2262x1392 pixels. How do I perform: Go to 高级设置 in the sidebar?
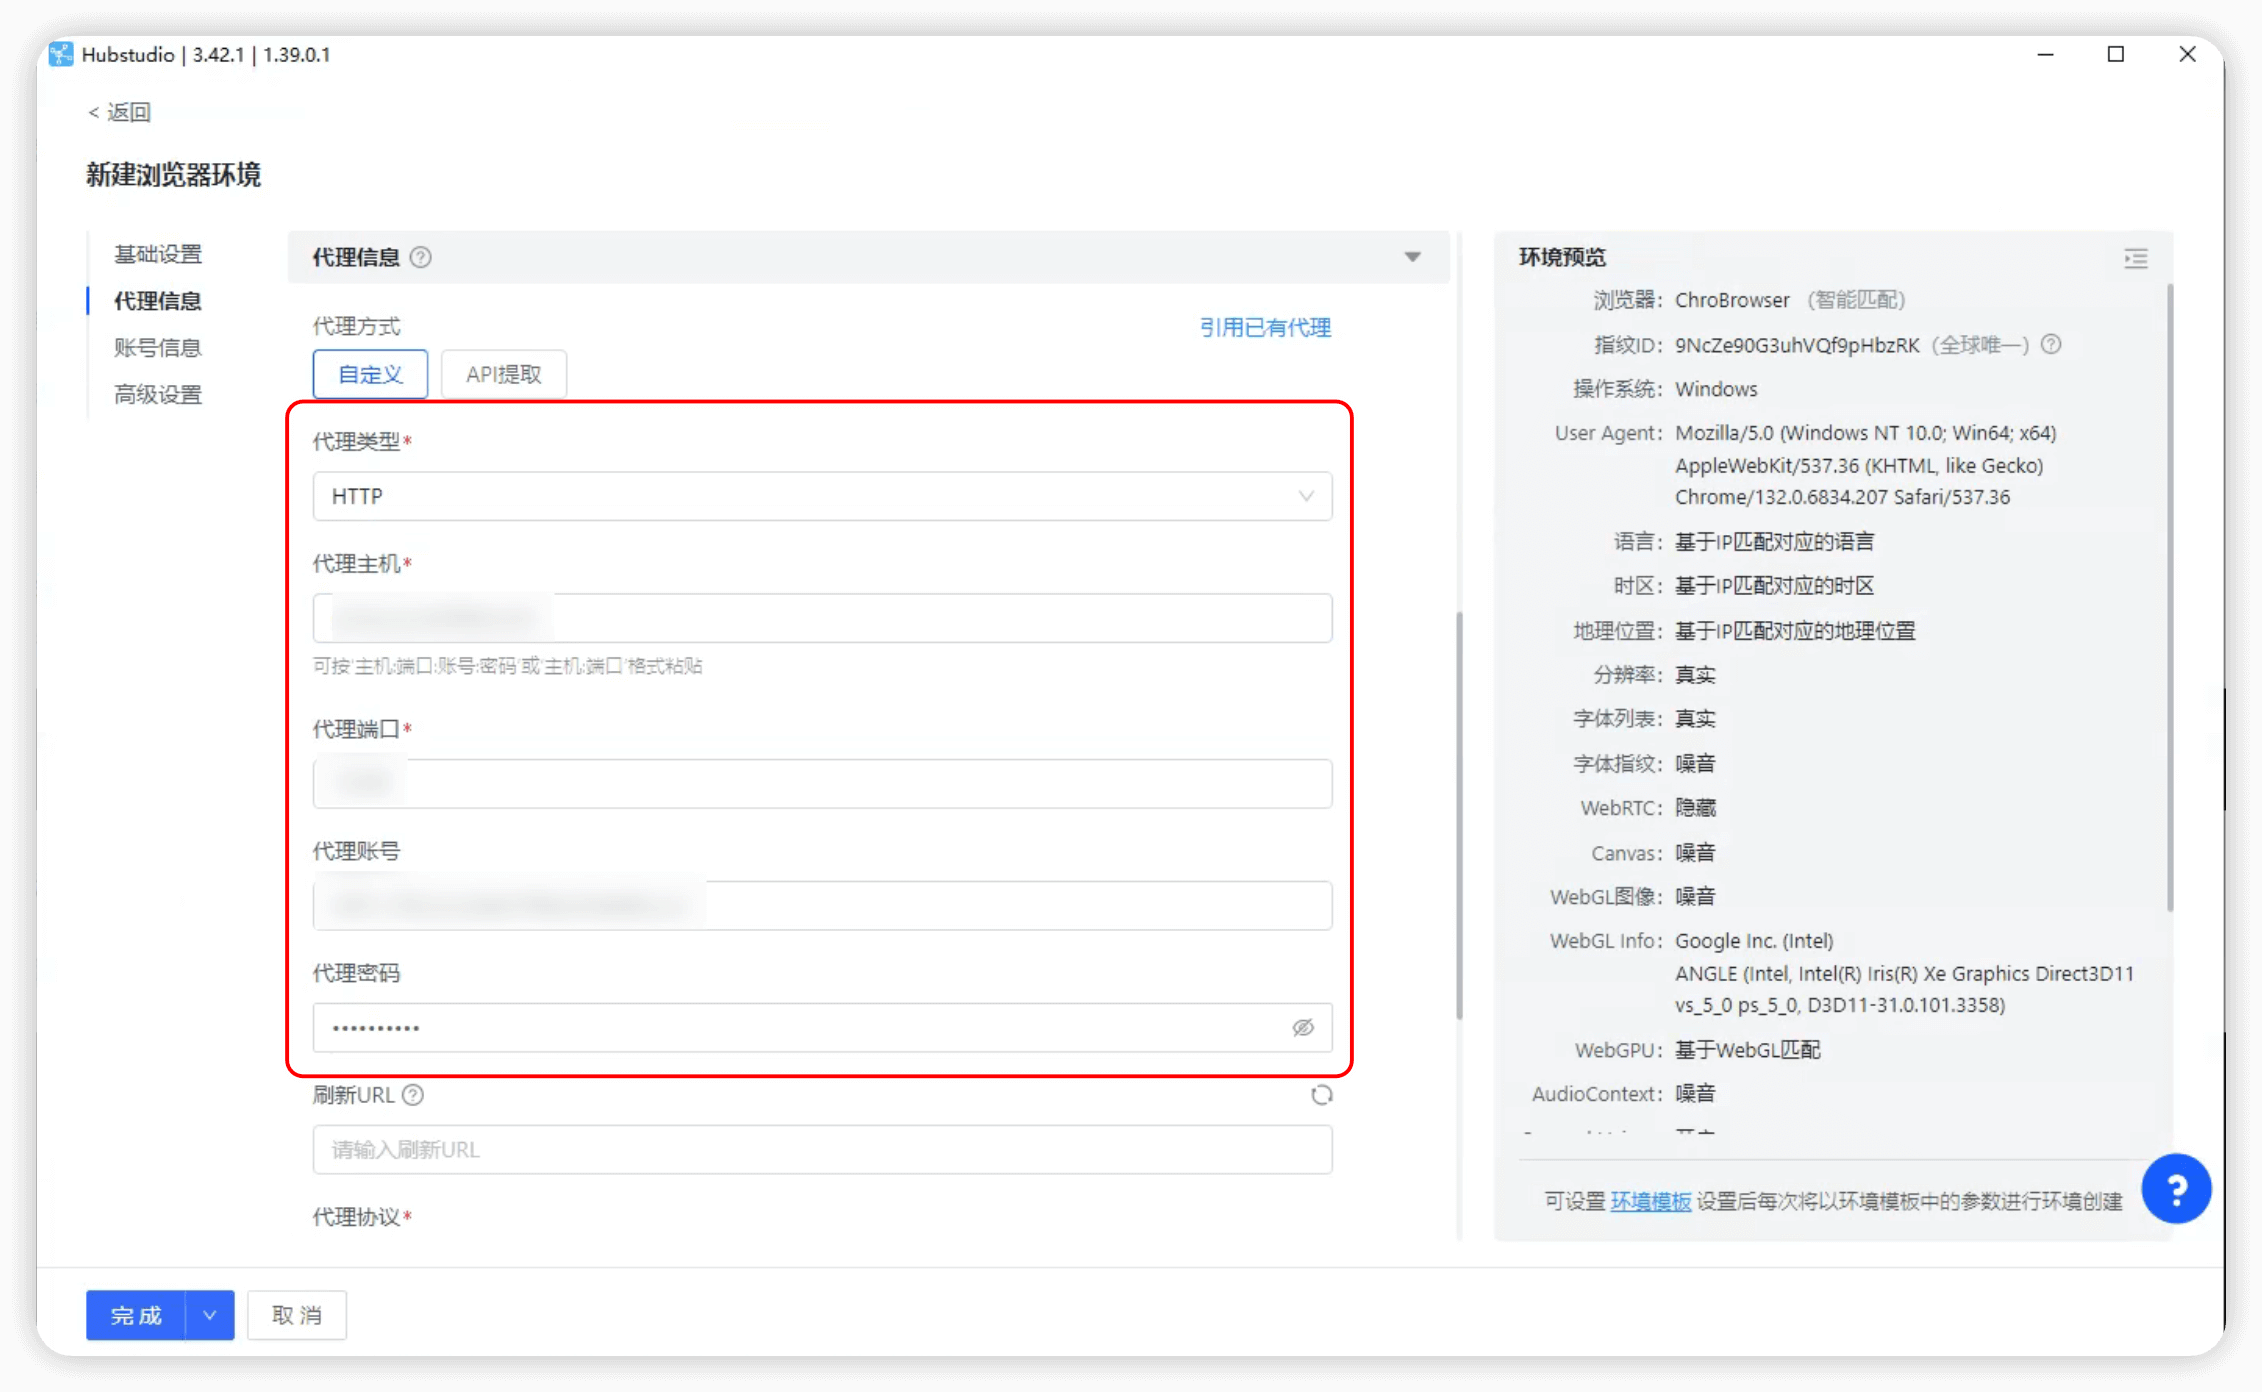[x=158, y=395]
